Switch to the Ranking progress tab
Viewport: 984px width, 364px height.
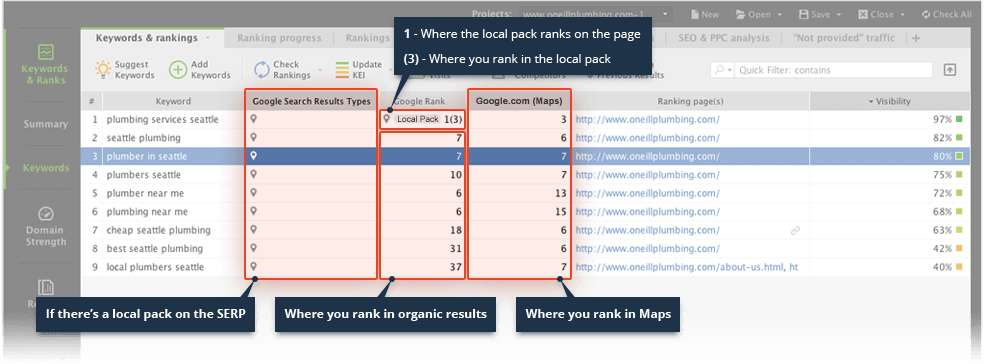(279, 38)
